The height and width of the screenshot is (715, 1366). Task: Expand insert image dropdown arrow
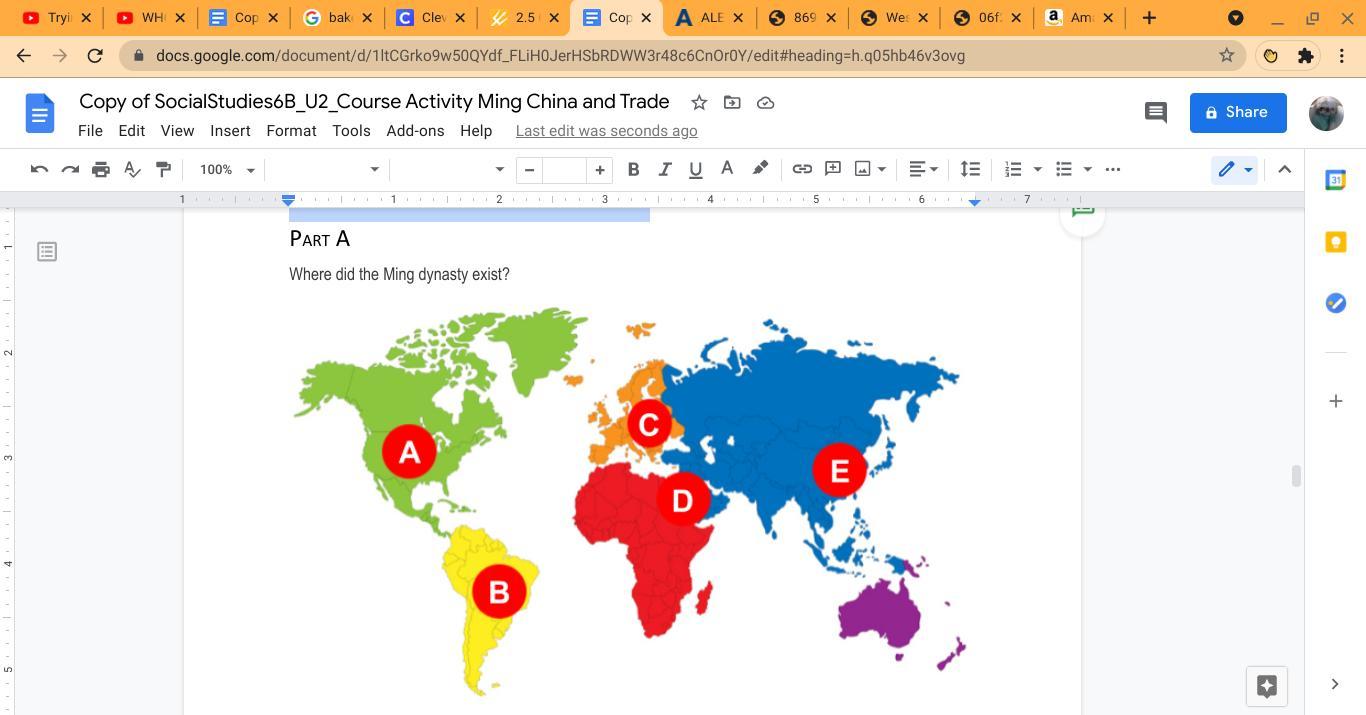[882, 169]
